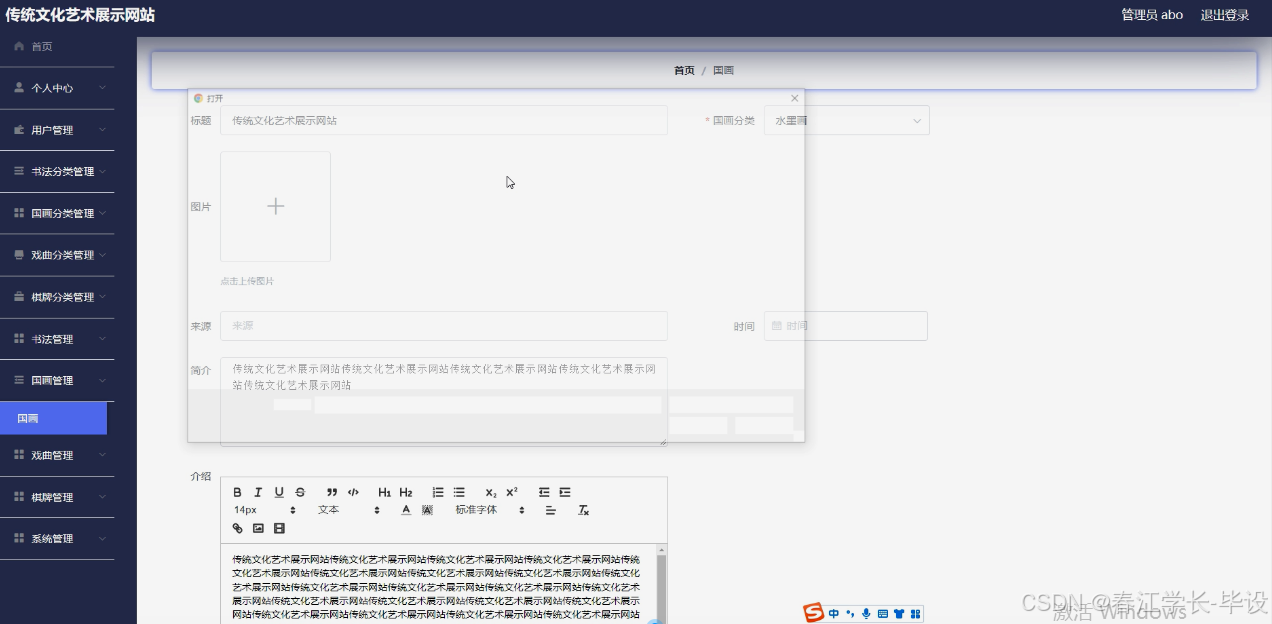Open the 标准字体 font family dropdown
Screen dimensions: 1272x624
tap(490, 510)
